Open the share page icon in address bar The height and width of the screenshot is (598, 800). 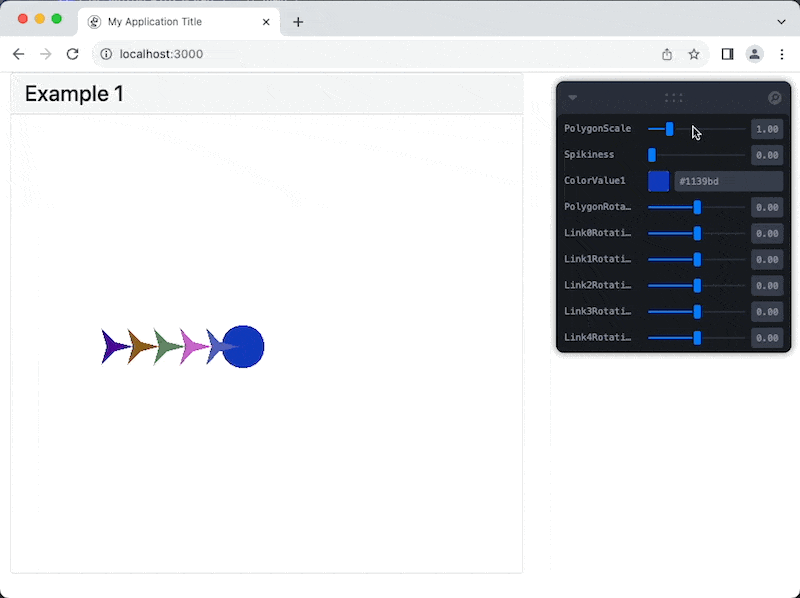[x=667, y=54]
